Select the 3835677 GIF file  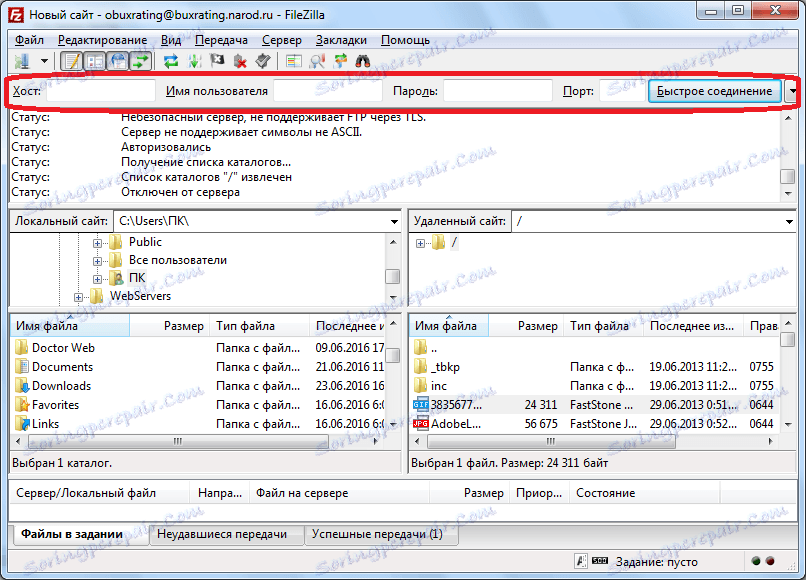[456, 405]
